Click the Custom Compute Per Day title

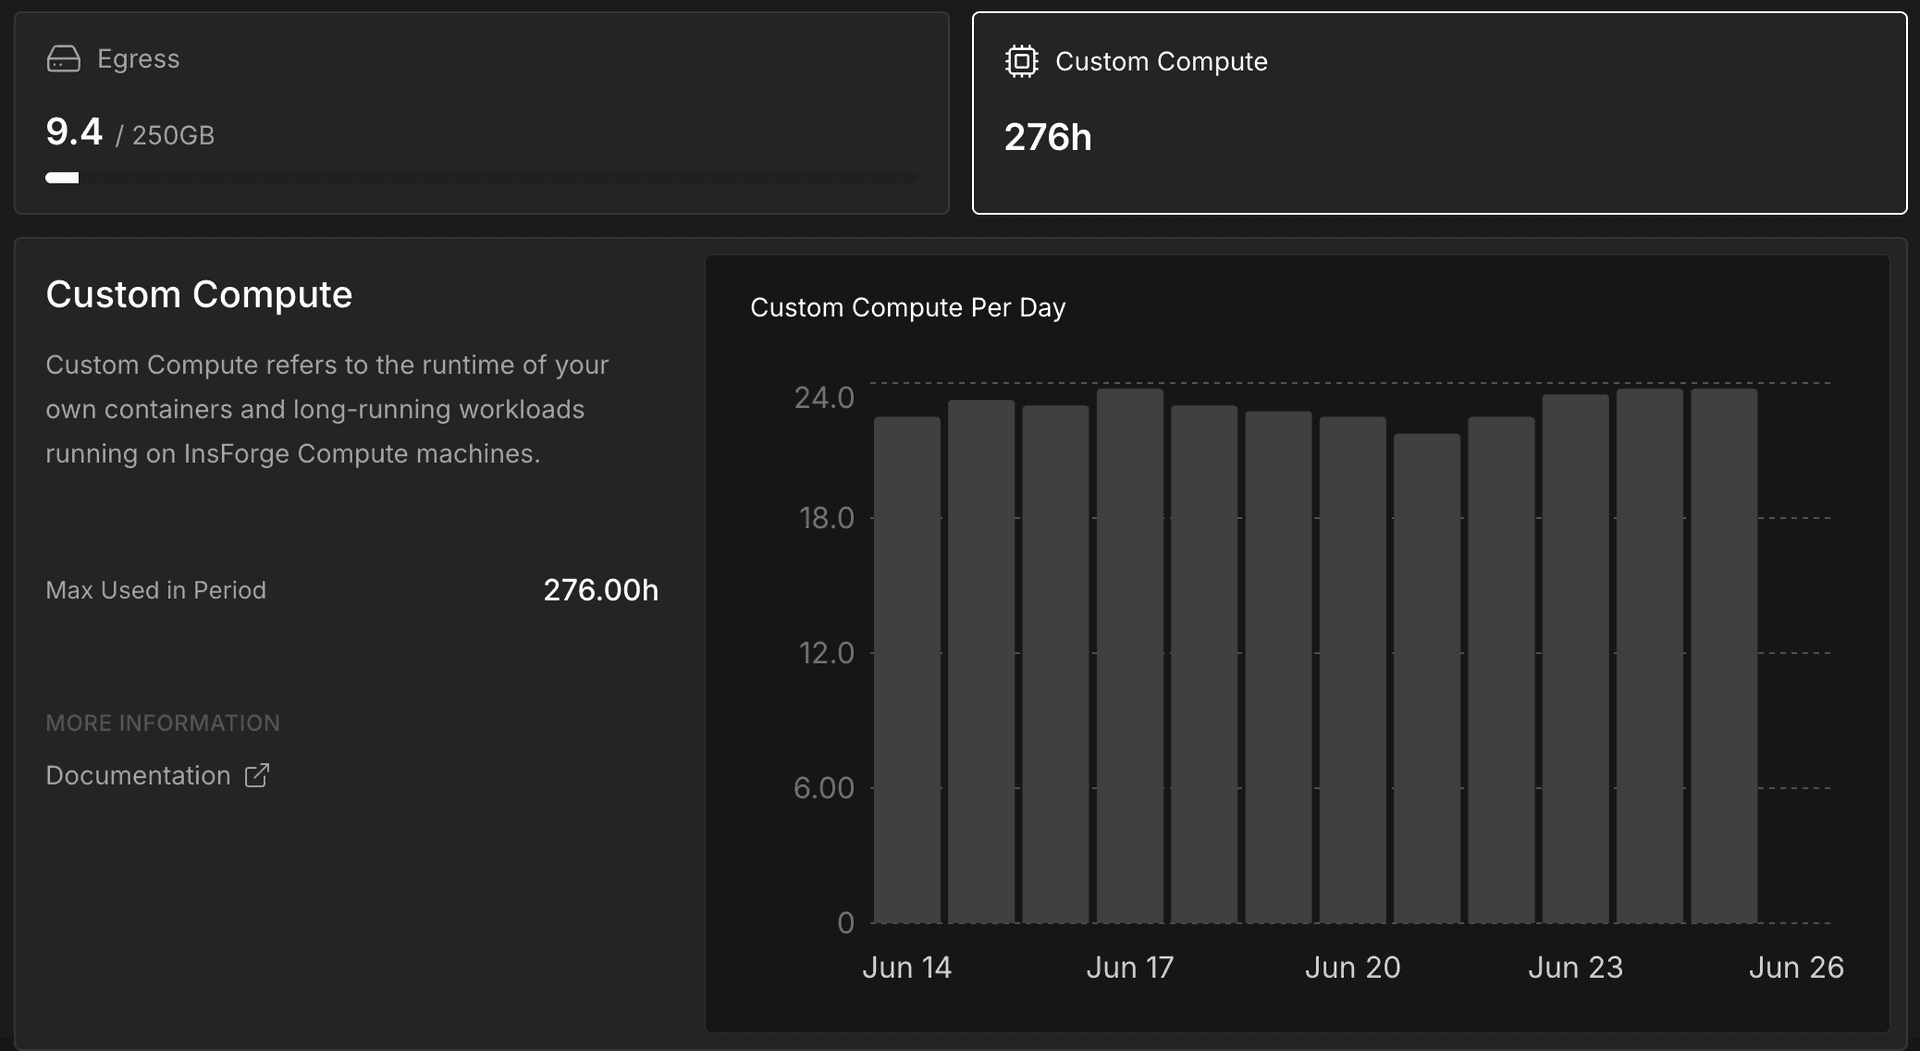point(908,307)
